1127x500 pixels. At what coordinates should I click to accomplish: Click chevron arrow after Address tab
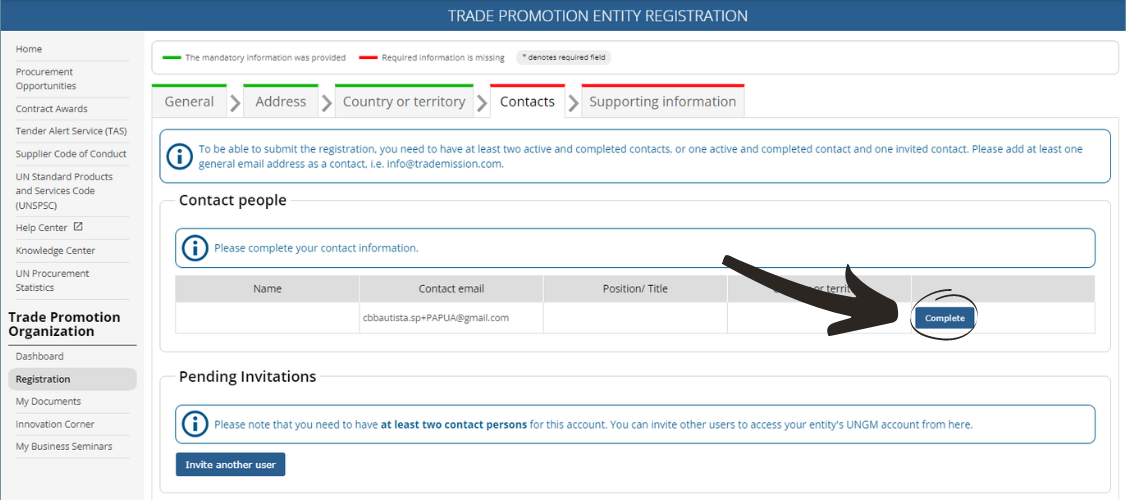(x=326, y=102)
